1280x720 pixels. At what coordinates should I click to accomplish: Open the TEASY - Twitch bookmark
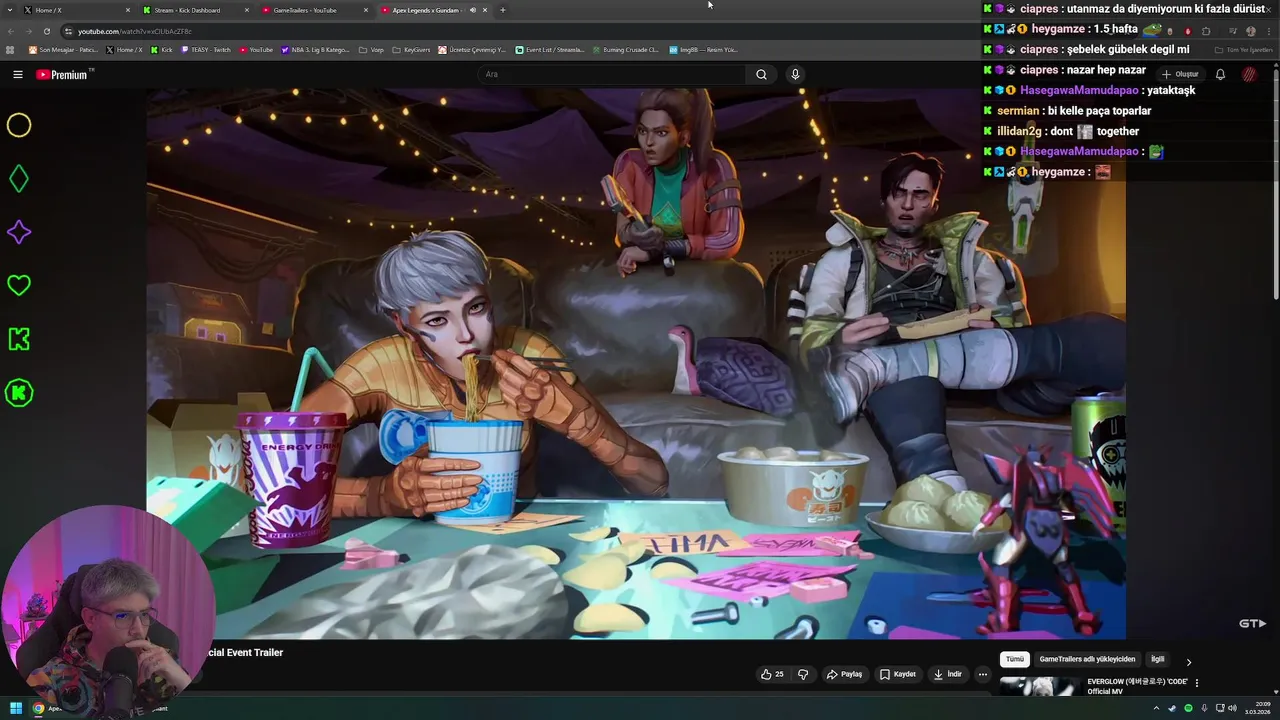206,49
